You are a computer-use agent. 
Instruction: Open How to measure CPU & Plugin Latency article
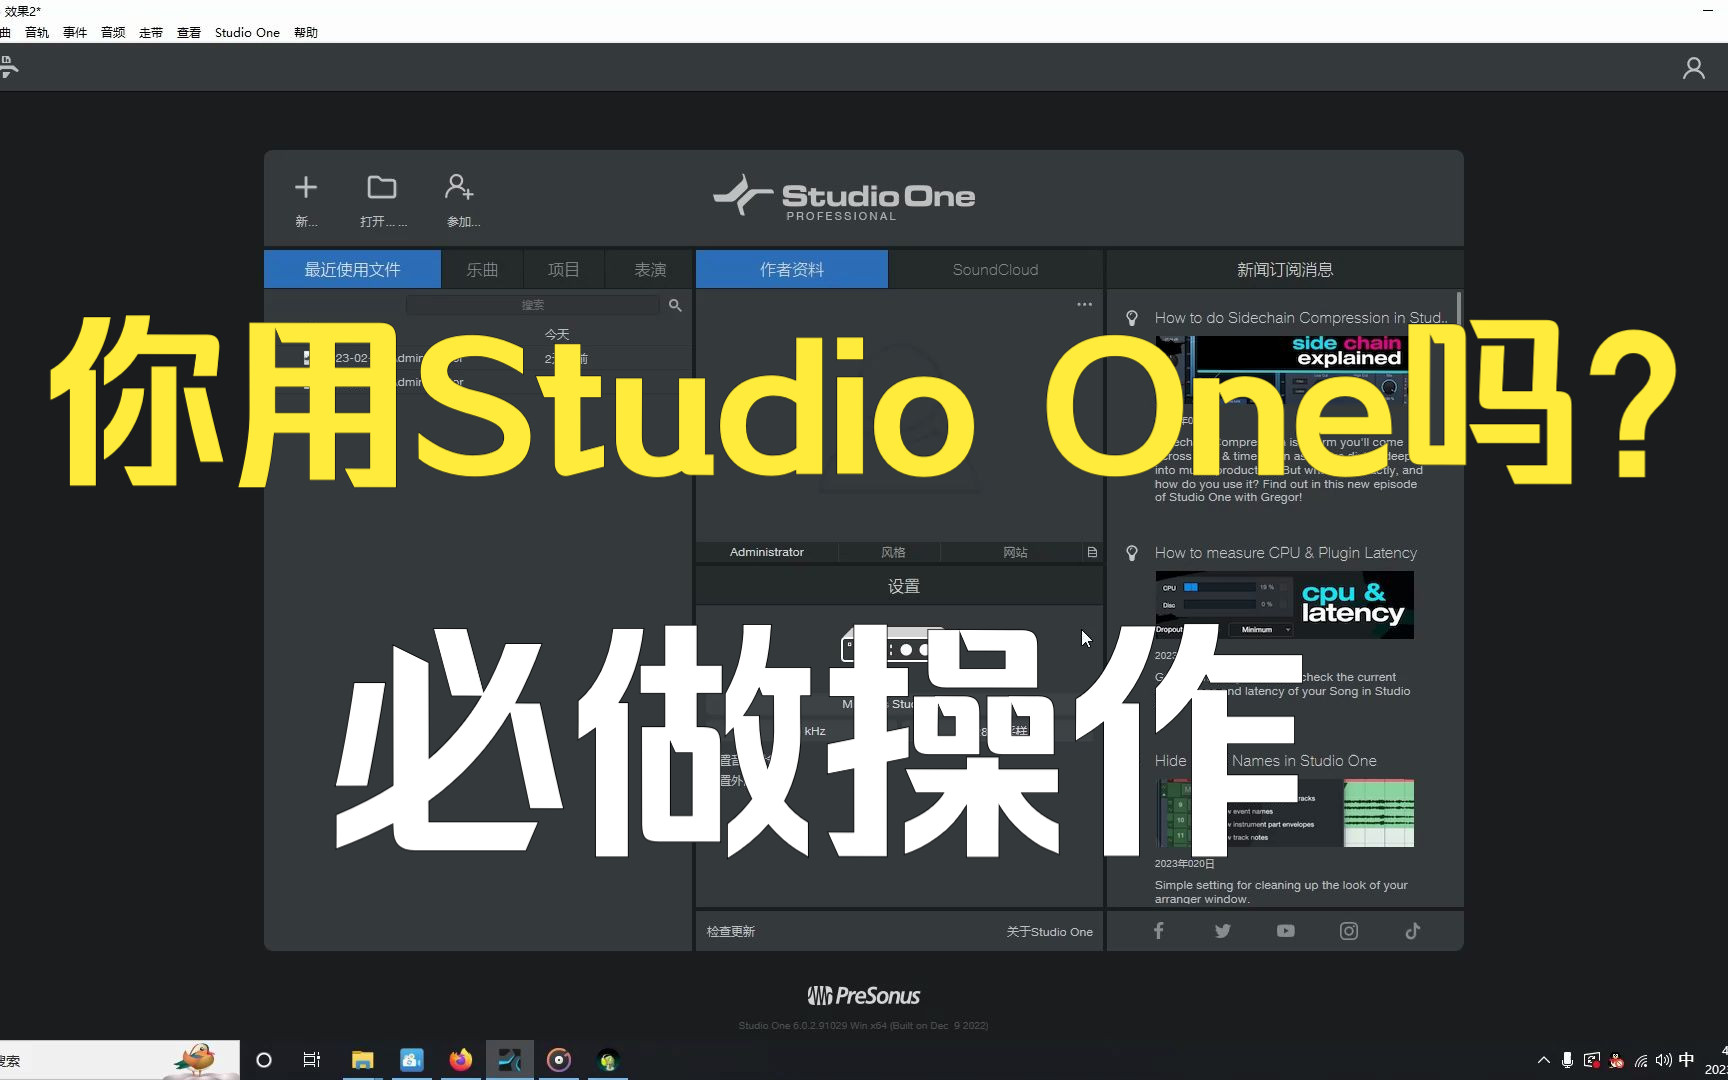tap(1285, 553)
